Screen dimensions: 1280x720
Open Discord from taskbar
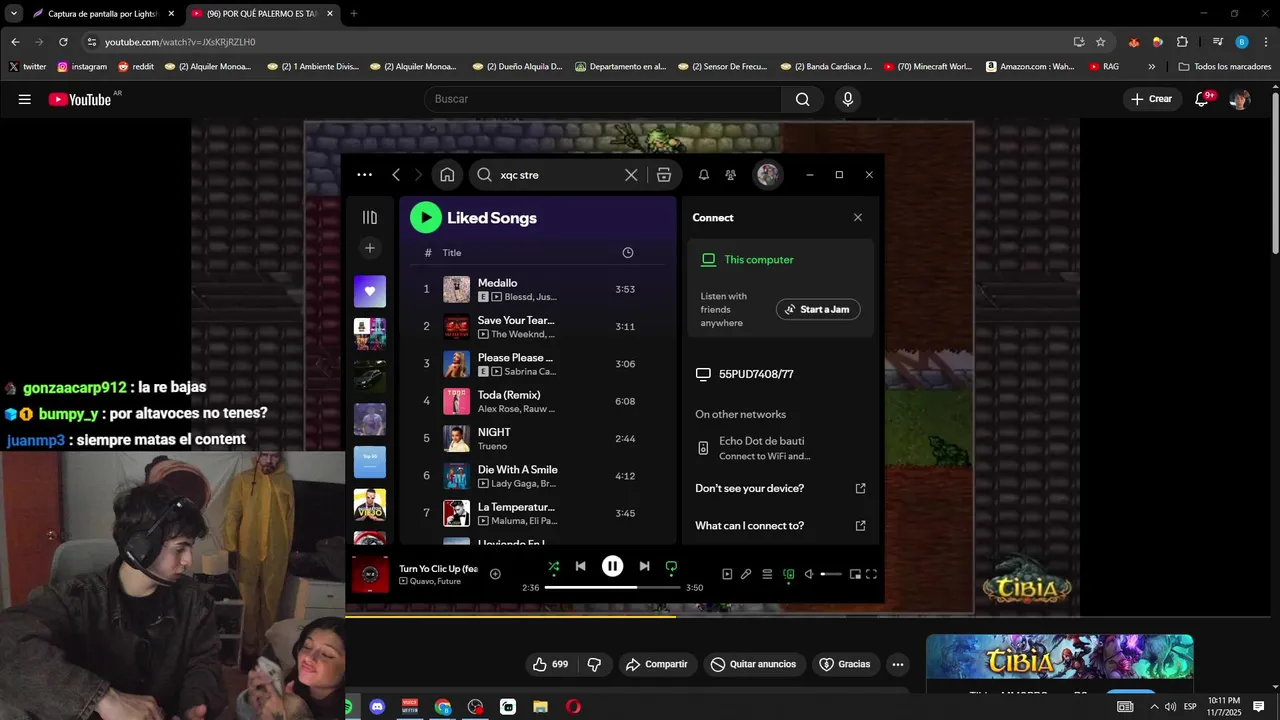[x=377, y=707]
